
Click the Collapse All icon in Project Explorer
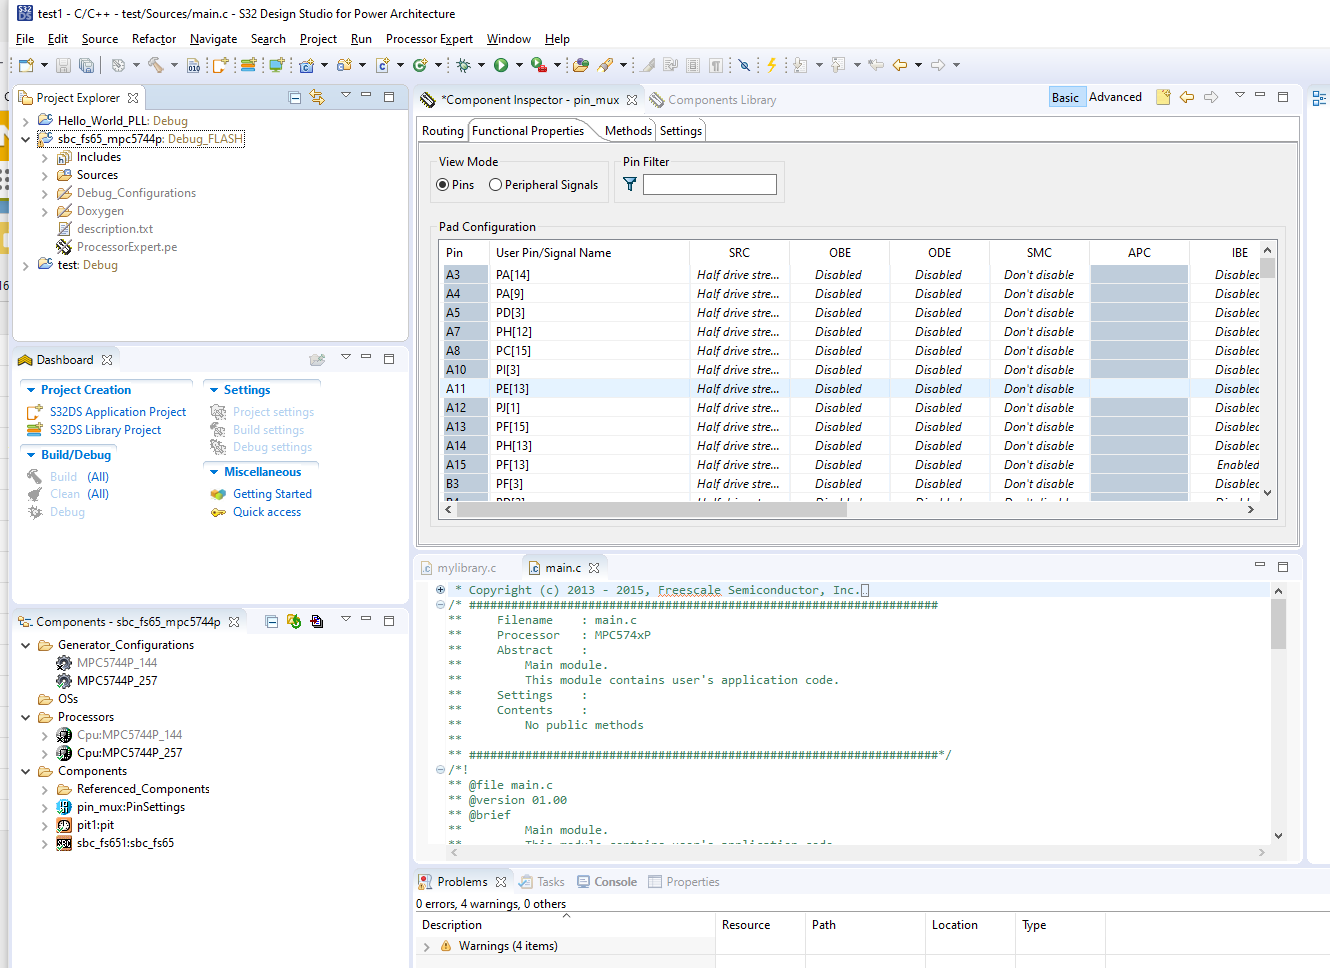(294, 97)
